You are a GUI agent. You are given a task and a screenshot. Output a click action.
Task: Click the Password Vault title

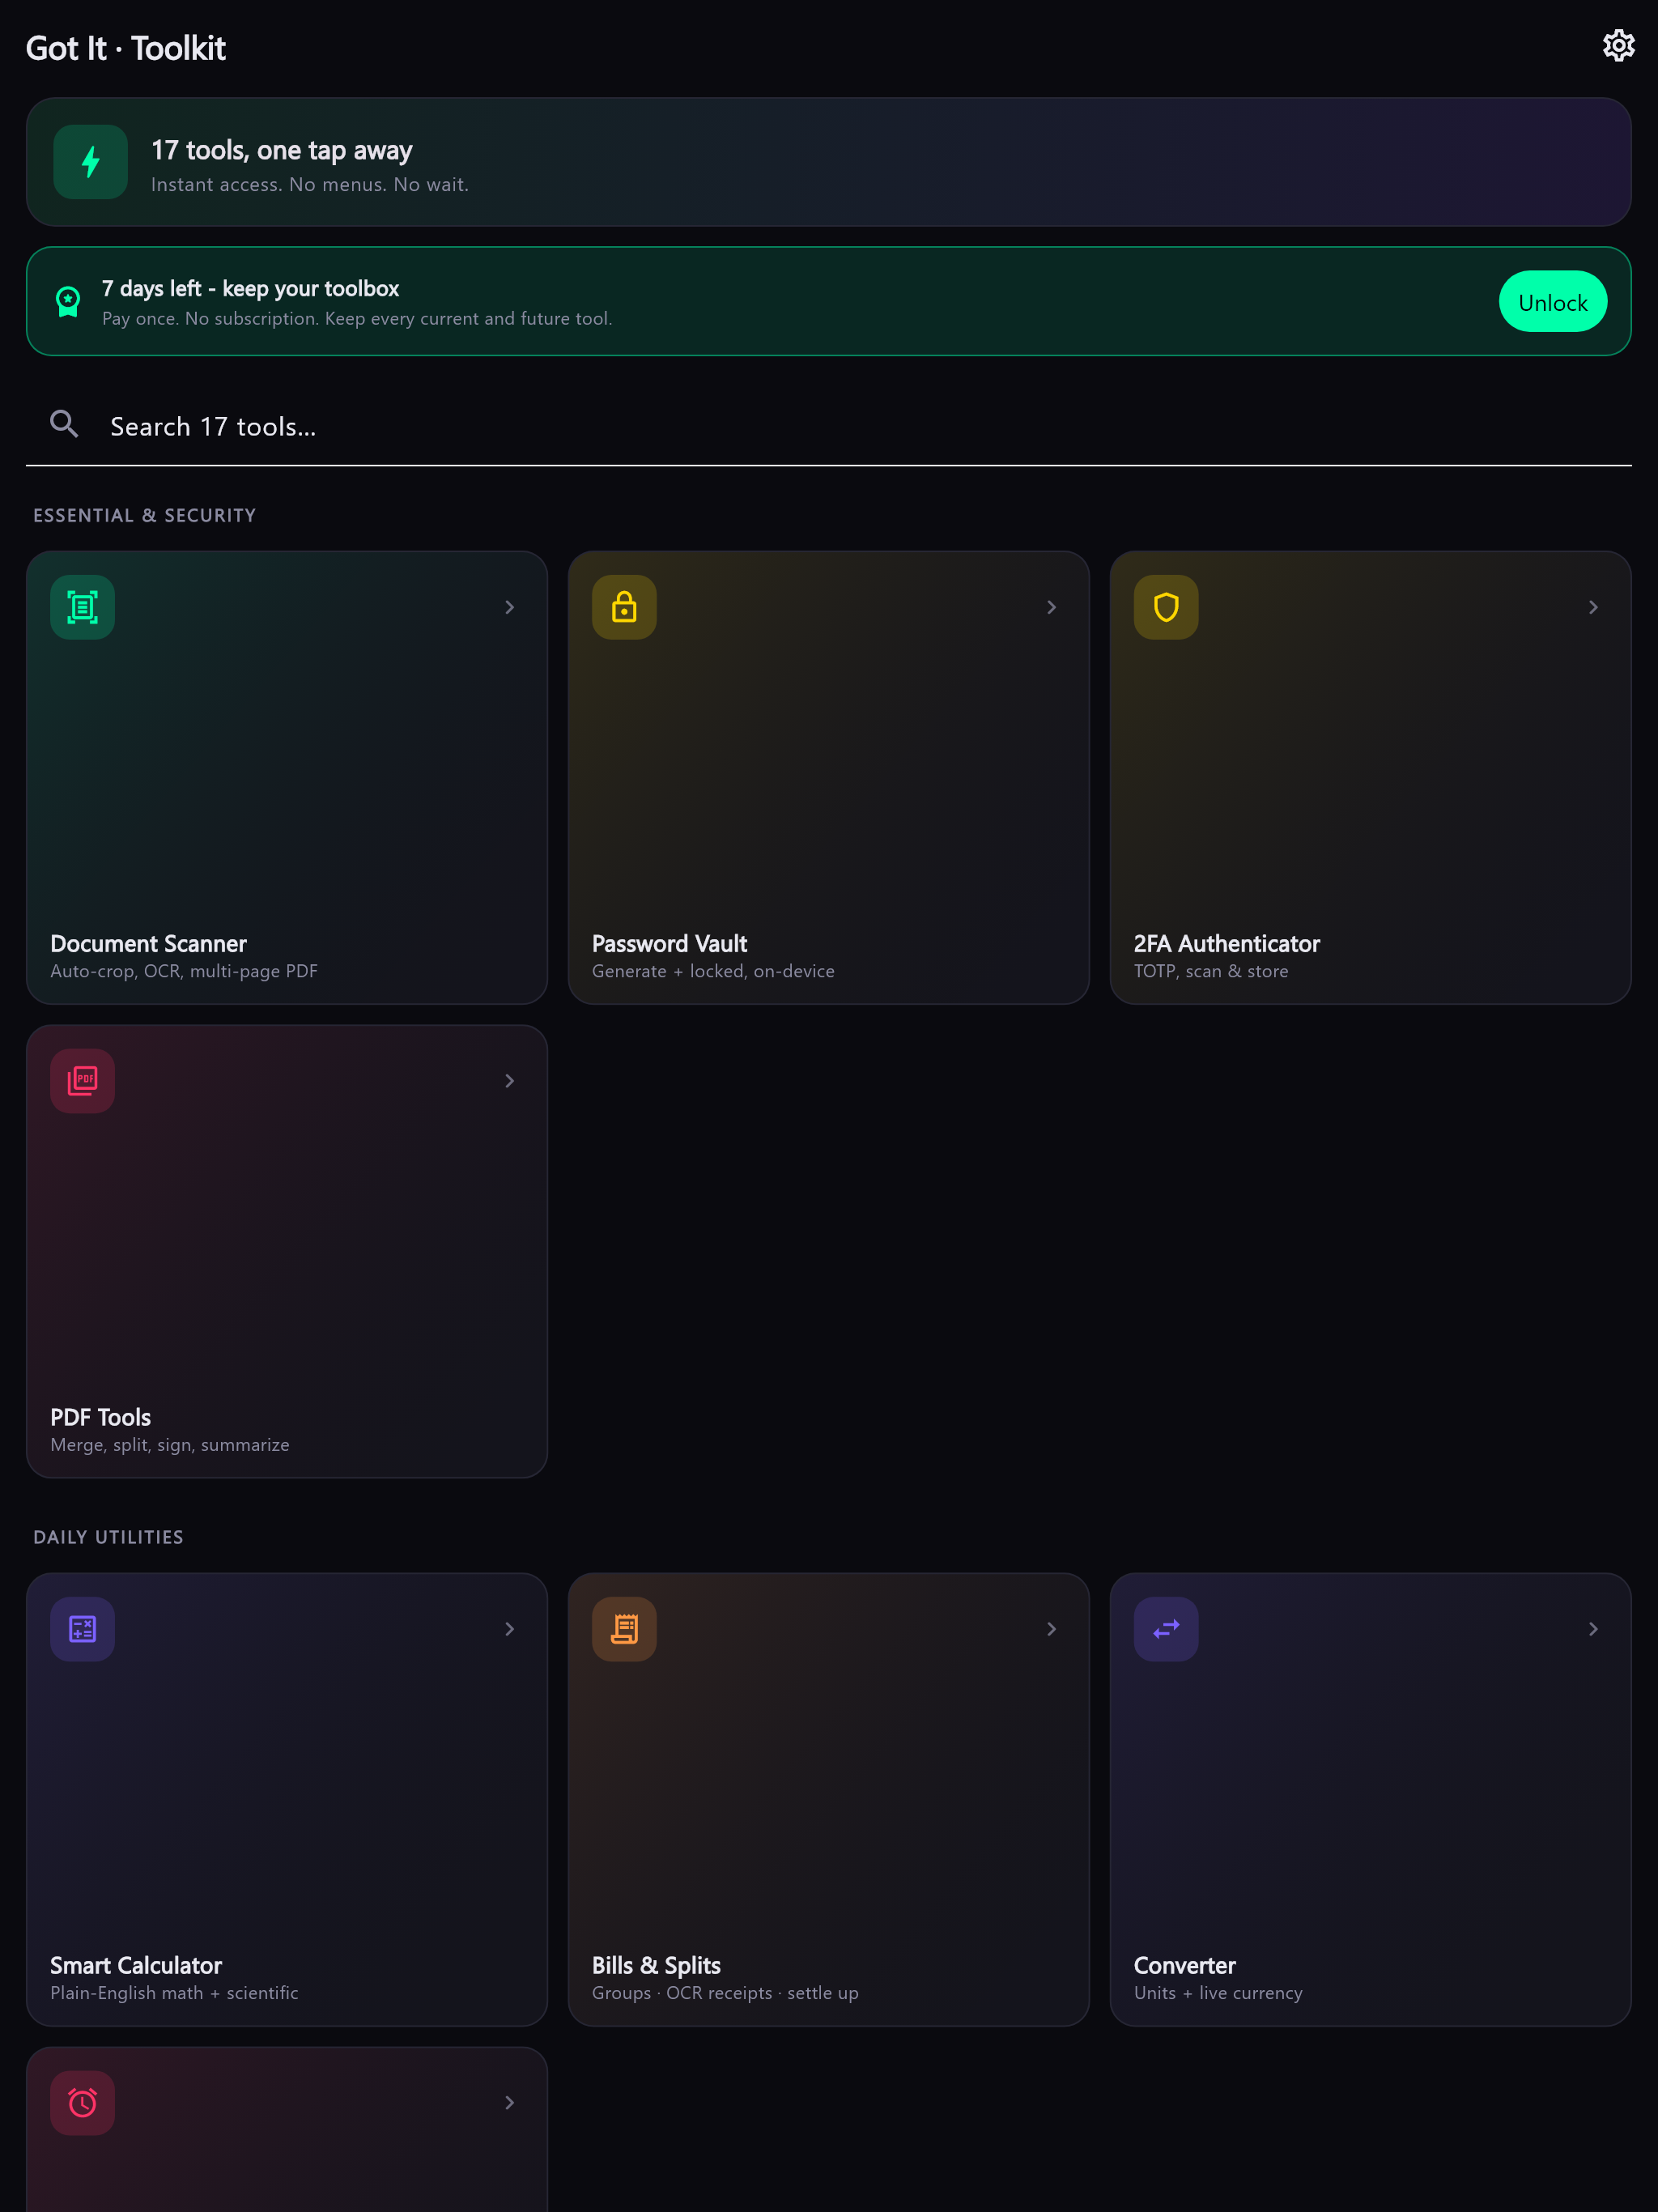coord(669,944)
